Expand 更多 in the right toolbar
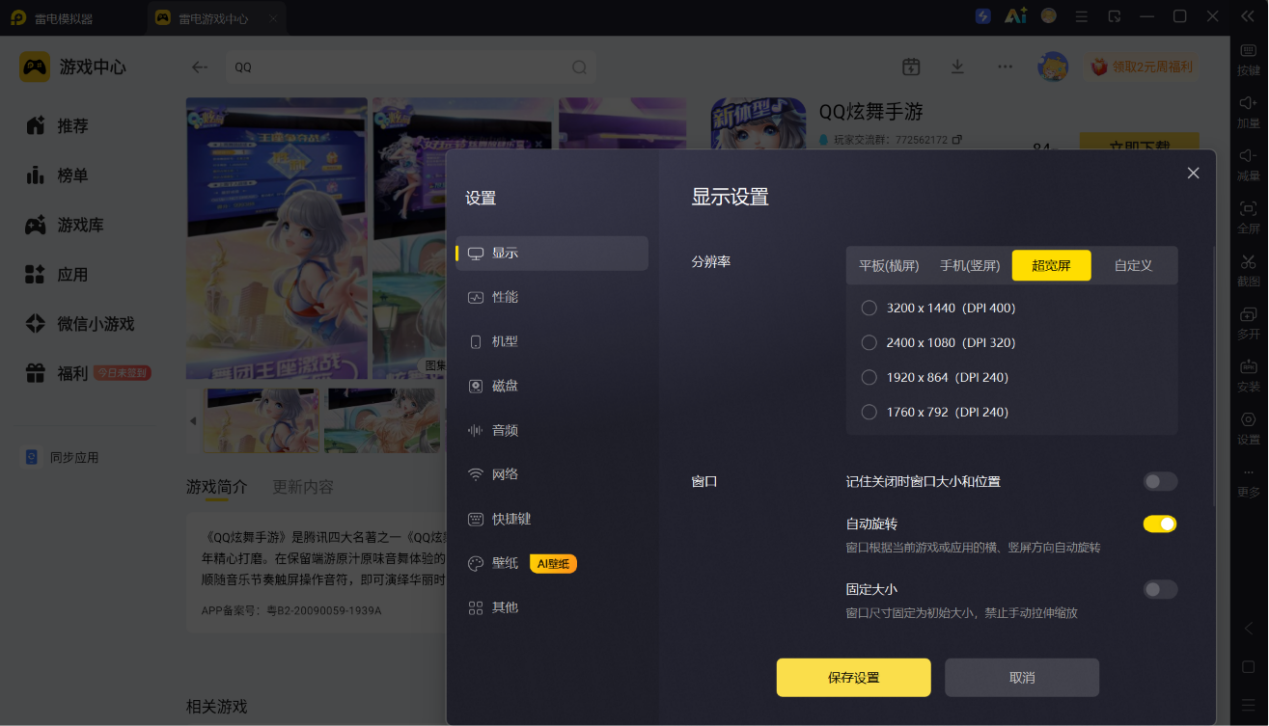1269x726 pixels. pos(1248,483)
